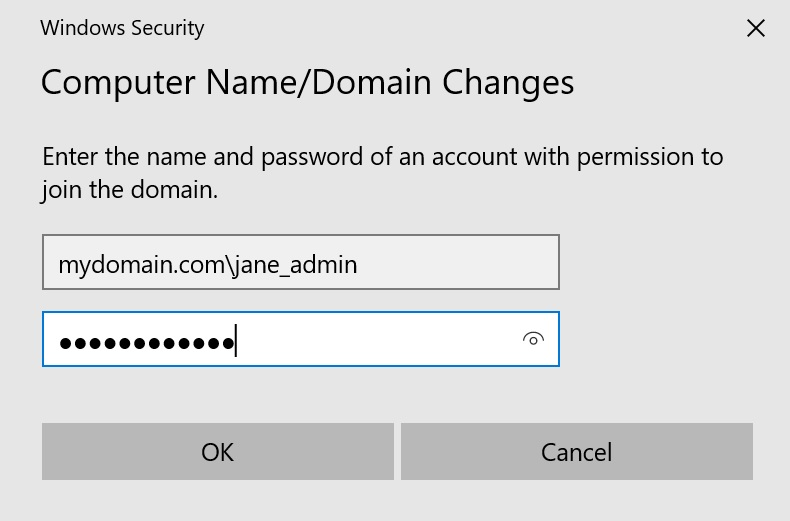
Task: Confirm credentials with the OK button
Action: 217,451
